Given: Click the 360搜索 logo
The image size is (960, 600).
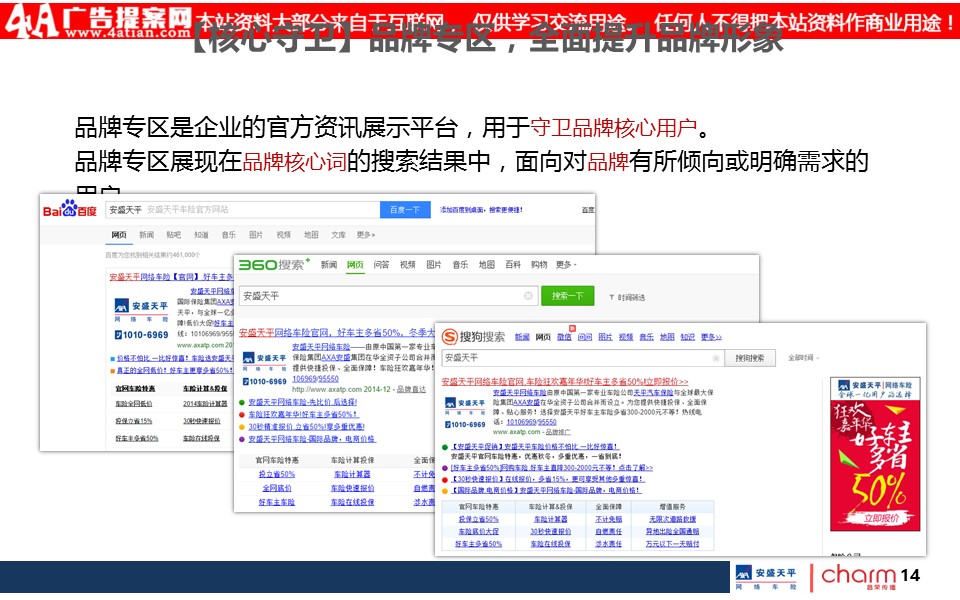Looking at the screenshot, I should (272, 264).
